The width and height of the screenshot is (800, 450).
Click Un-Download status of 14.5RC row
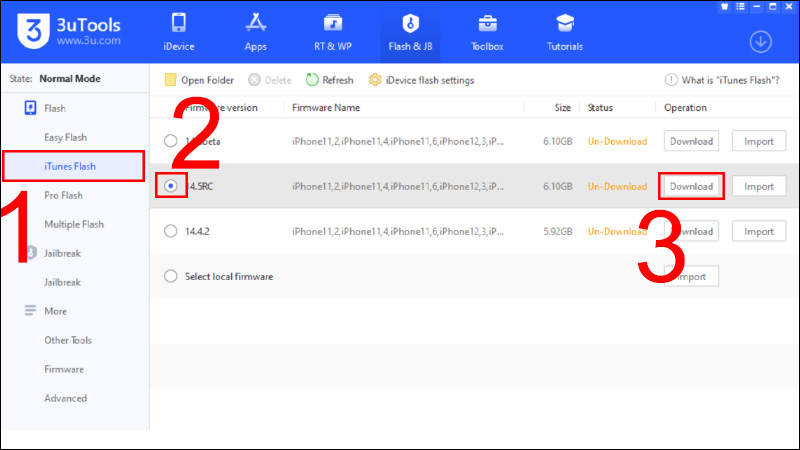617,186
